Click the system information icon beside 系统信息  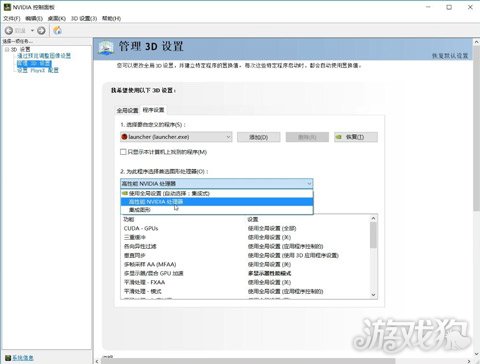8,358
